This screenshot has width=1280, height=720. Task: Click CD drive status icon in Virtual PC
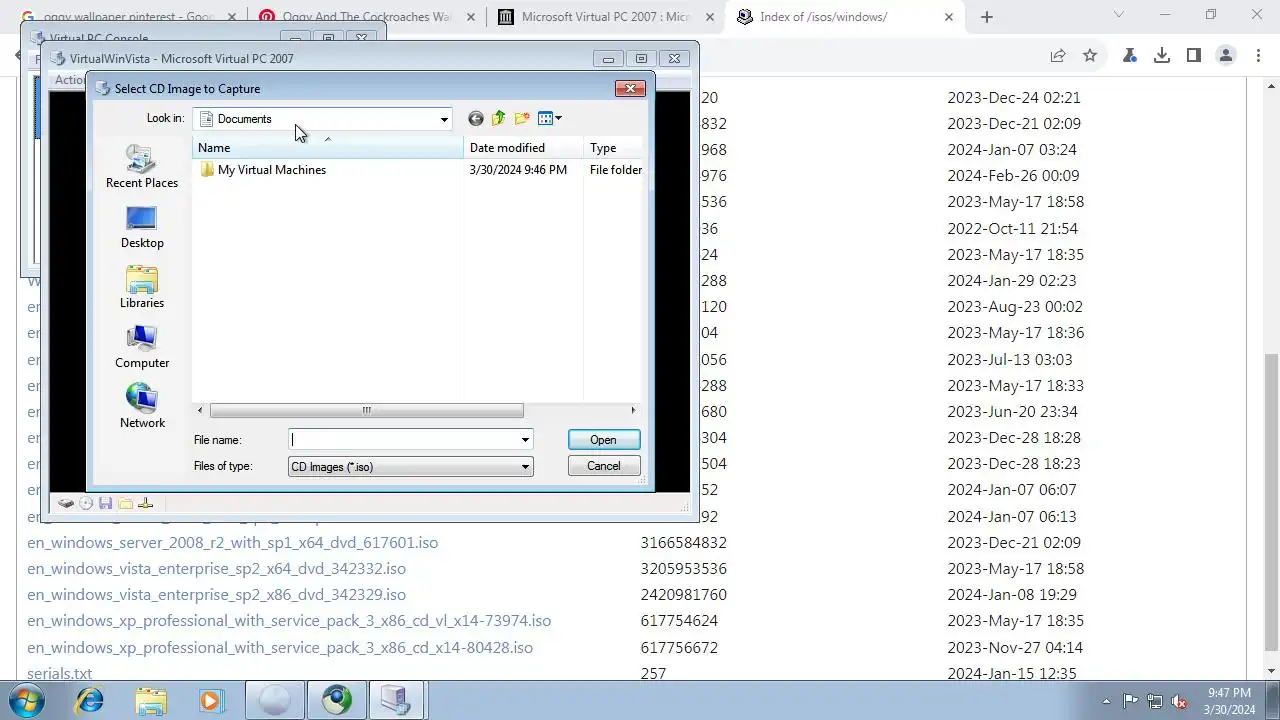point(86,504)
